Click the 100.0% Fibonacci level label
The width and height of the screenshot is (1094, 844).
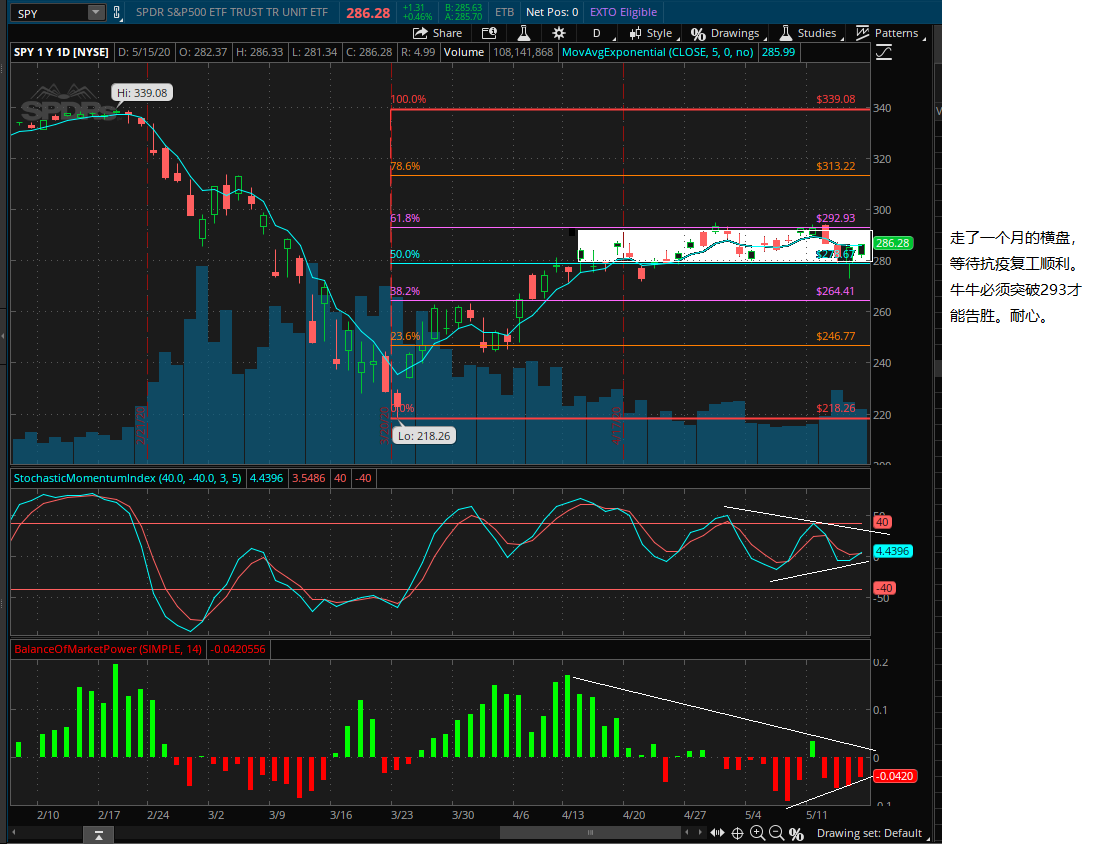408,99
